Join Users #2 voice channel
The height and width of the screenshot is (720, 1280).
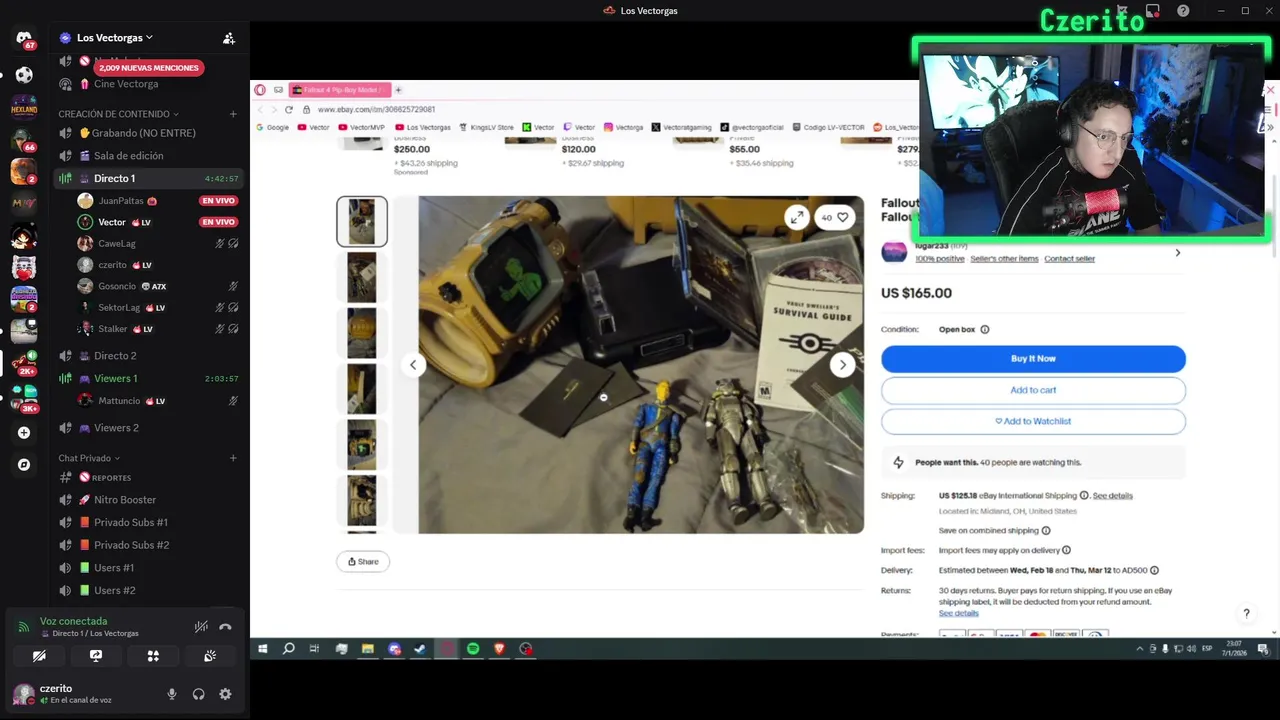click(148, 590)
